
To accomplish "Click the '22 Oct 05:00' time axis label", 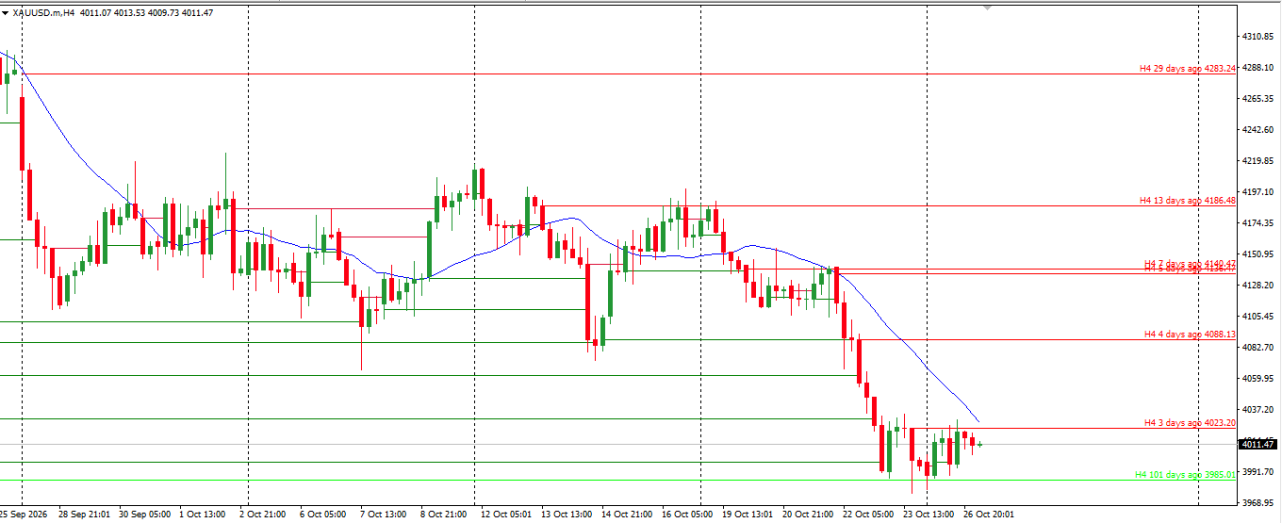I will click(868, 514).
